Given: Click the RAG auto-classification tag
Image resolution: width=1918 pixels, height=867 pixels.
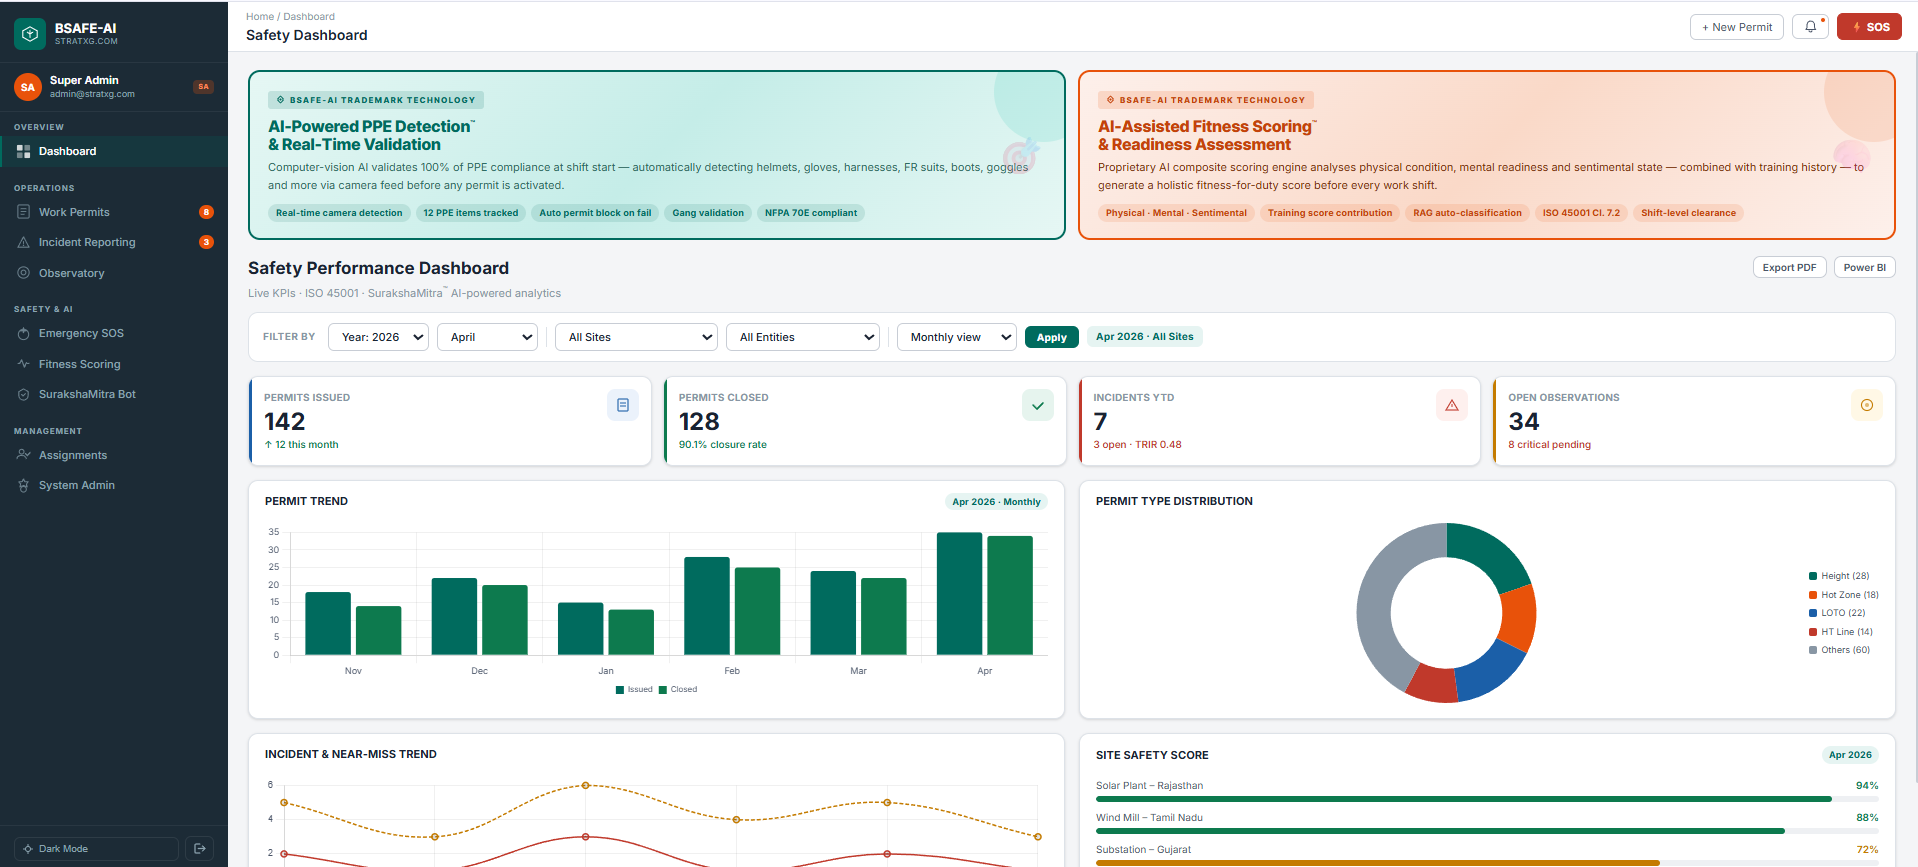Looking at the screenshot, I should (1467, 213).
